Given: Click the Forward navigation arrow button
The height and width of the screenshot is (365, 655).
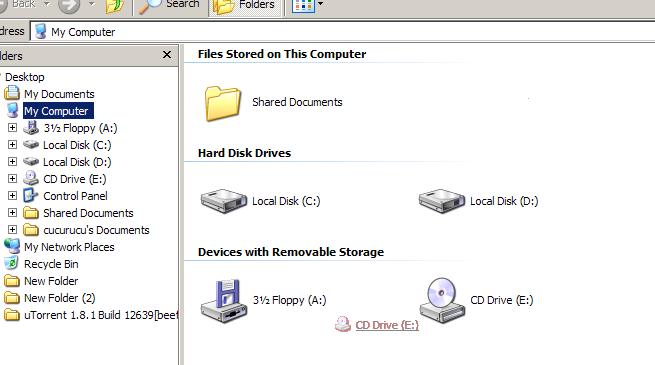Looking at the screenshot, I should pos(69,5).
